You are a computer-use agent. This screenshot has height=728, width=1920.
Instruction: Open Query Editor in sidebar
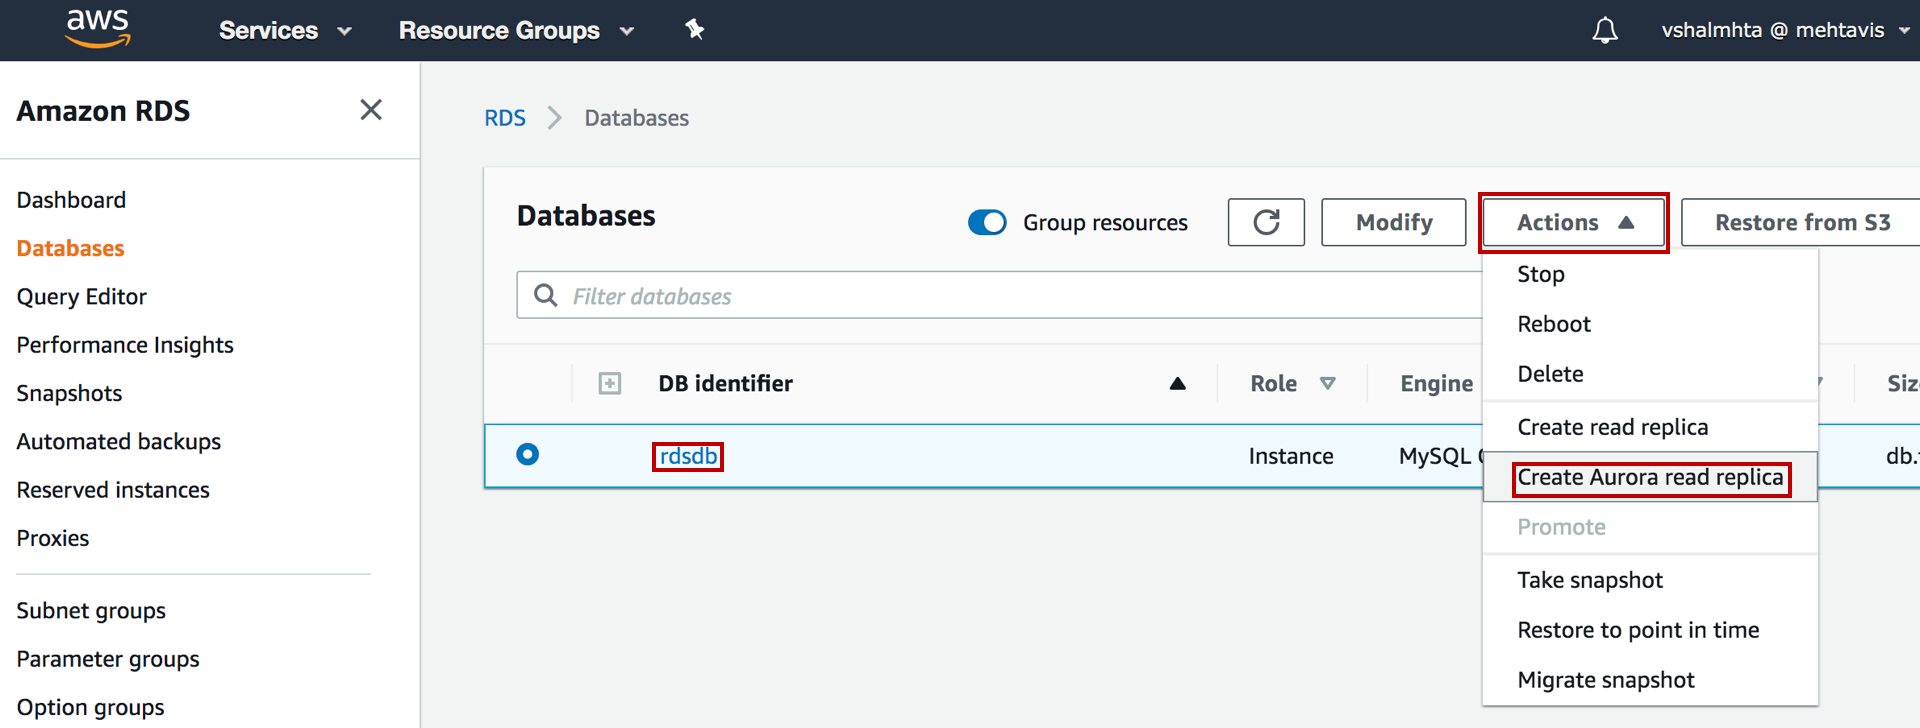coord(81,297)
